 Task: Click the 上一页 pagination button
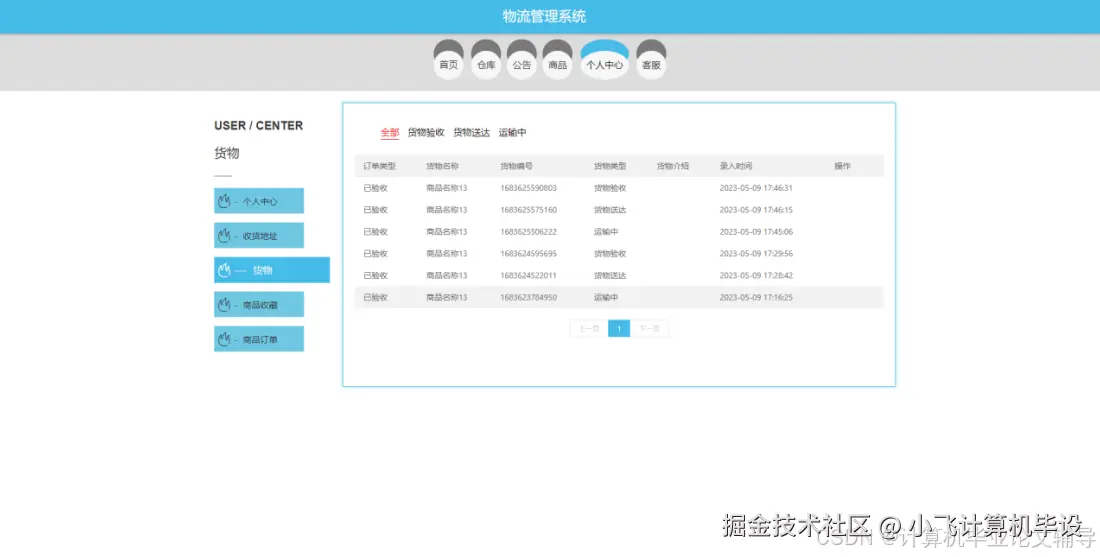pyautogui.click(x=589, y=328)
